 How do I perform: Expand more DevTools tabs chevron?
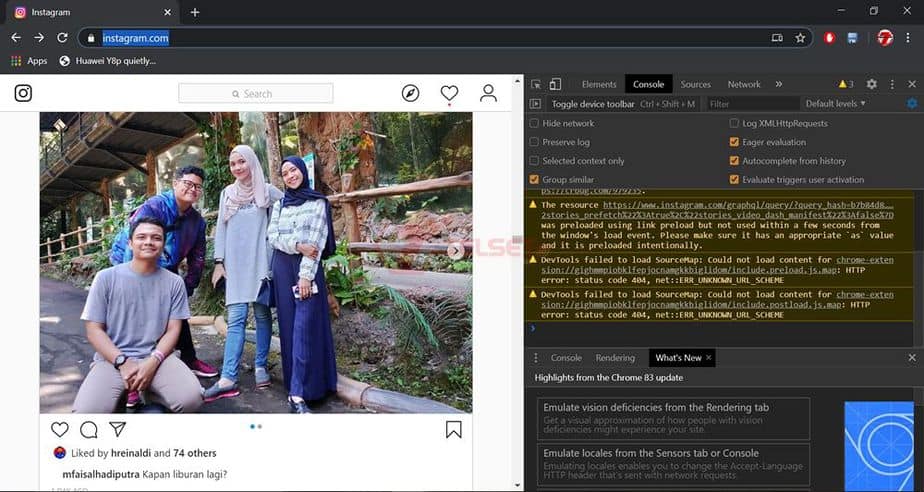pyautogui.click(x=779, y=85)
